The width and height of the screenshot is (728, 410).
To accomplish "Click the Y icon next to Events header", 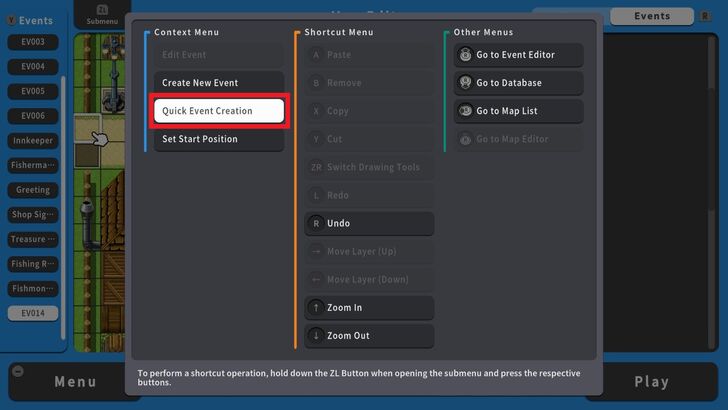I will (x=11, y=20).
